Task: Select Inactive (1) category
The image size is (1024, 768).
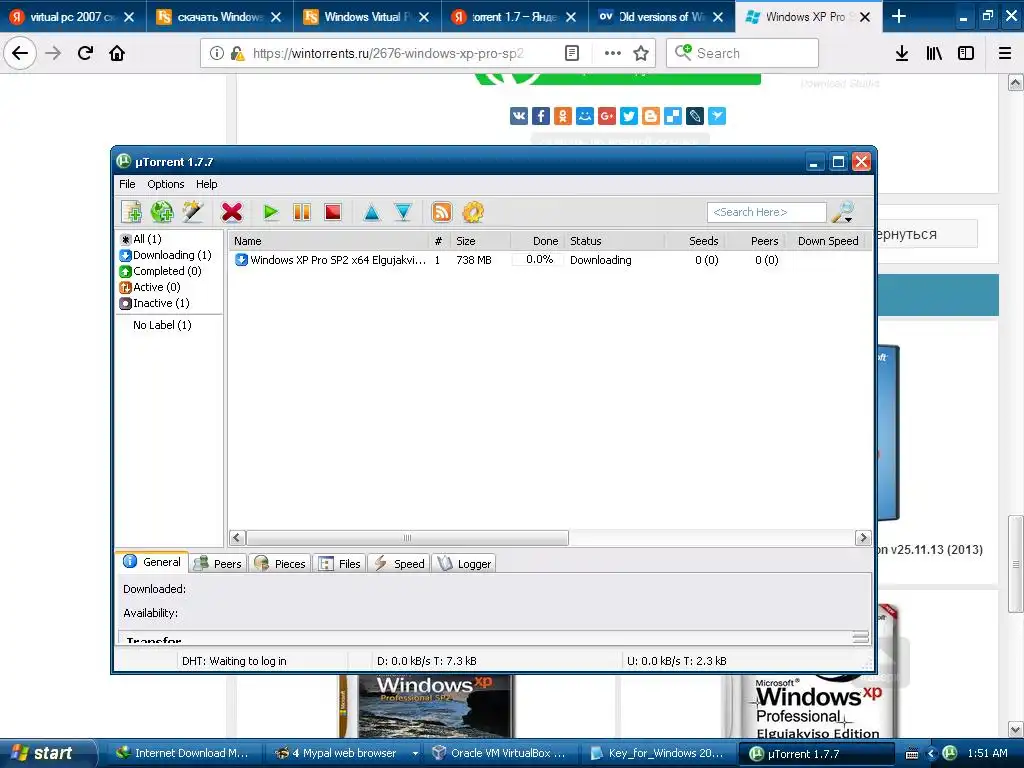Action: 155,303
